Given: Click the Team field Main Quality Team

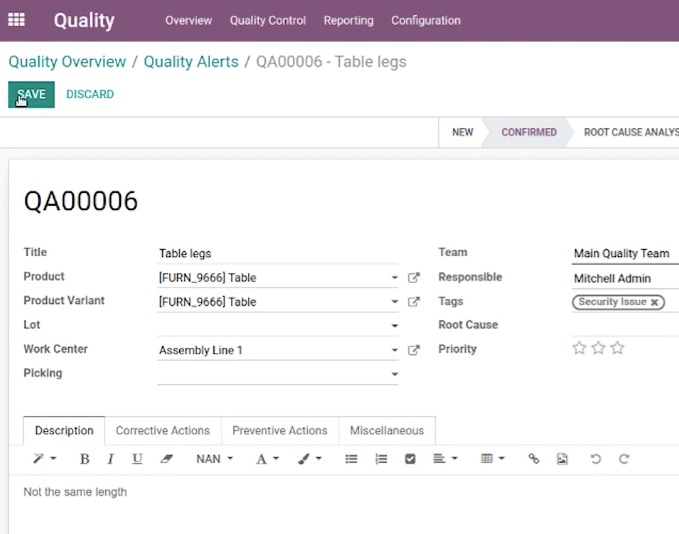Looking at the screenshot, I should pos(625,253).
